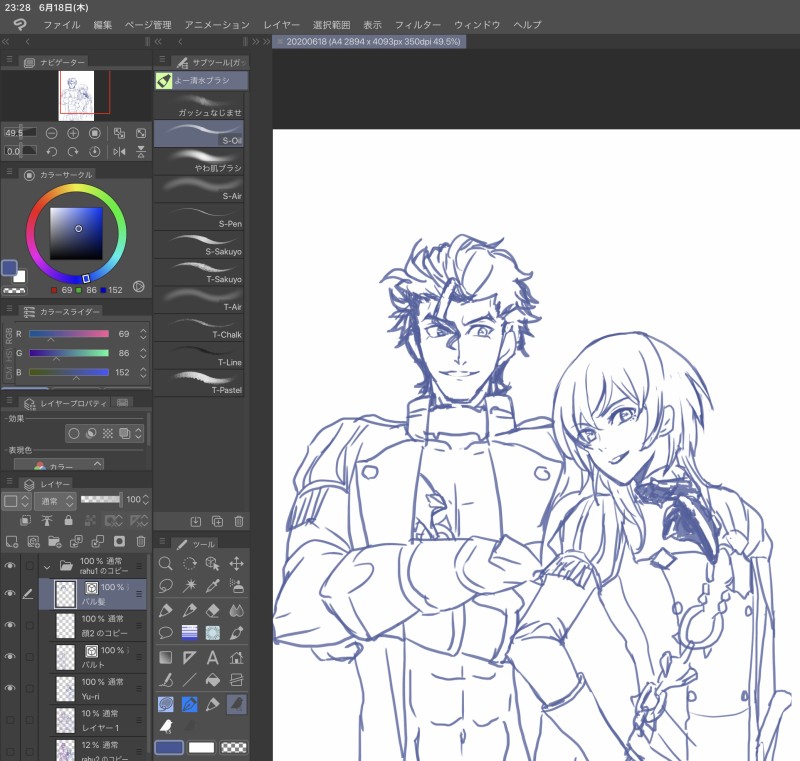Switch to the 20200618 canvas tab
Image resolution: width=800 pixels, height=761 pixels.
(x=369, y=41)
